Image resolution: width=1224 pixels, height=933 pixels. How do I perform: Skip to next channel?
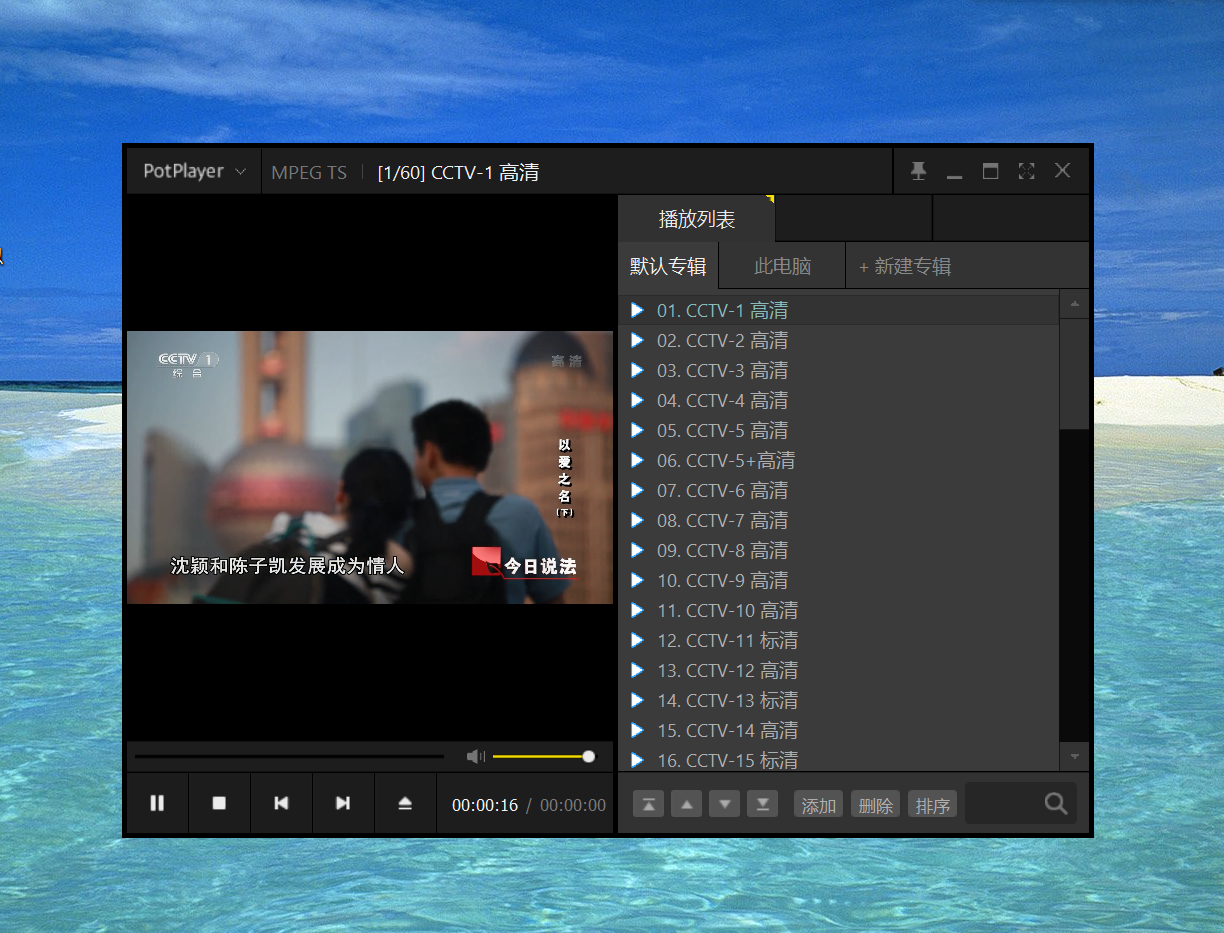pos(343,803)
